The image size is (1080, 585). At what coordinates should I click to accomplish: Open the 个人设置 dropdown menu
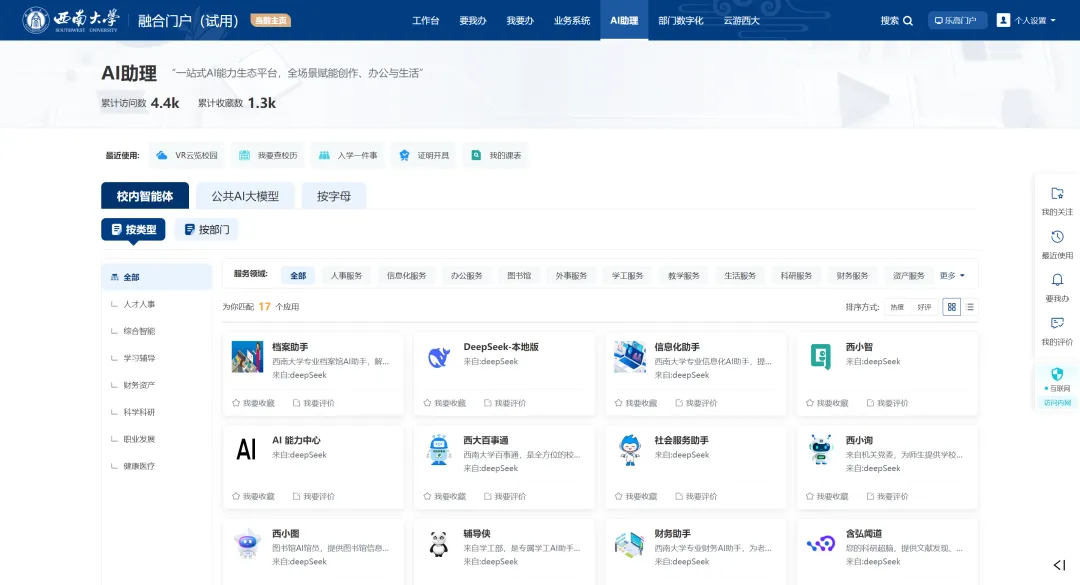(x=1027, y=20)
